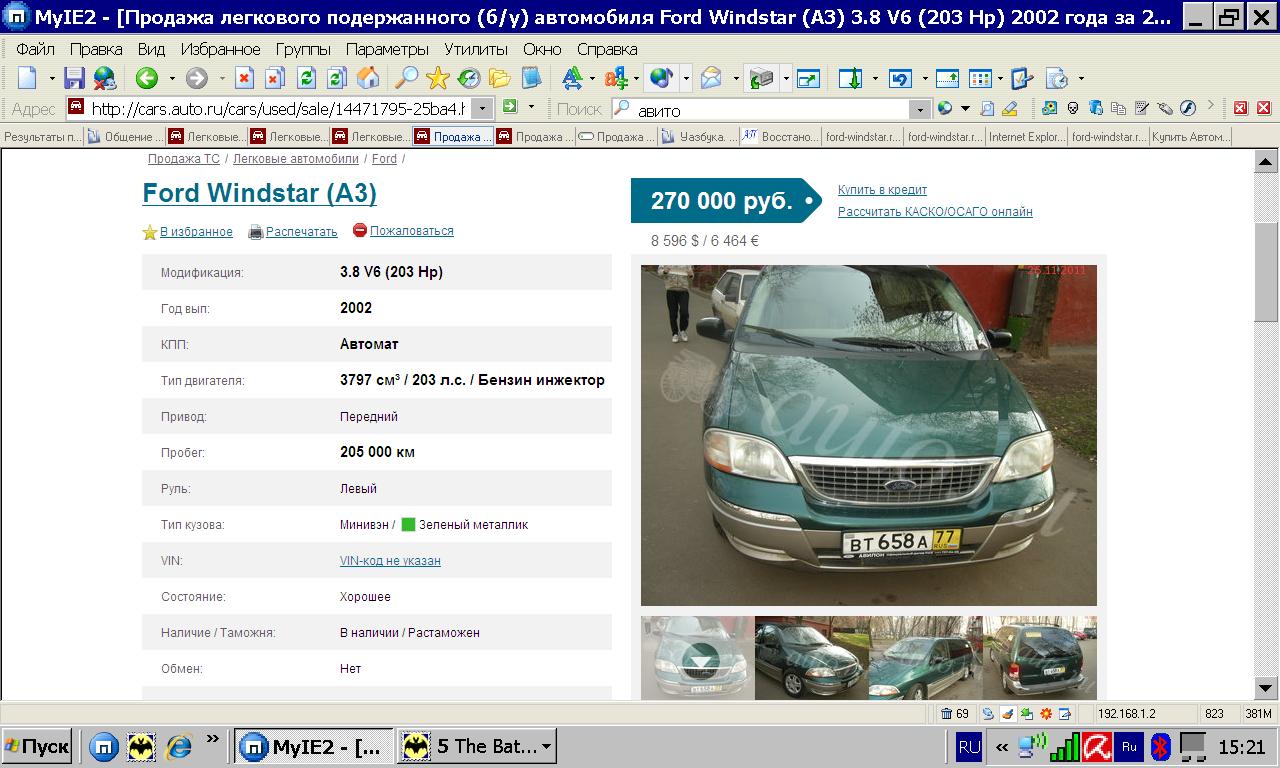
Task: Switch to the Internet Explor... tab
Action: 1027,137
